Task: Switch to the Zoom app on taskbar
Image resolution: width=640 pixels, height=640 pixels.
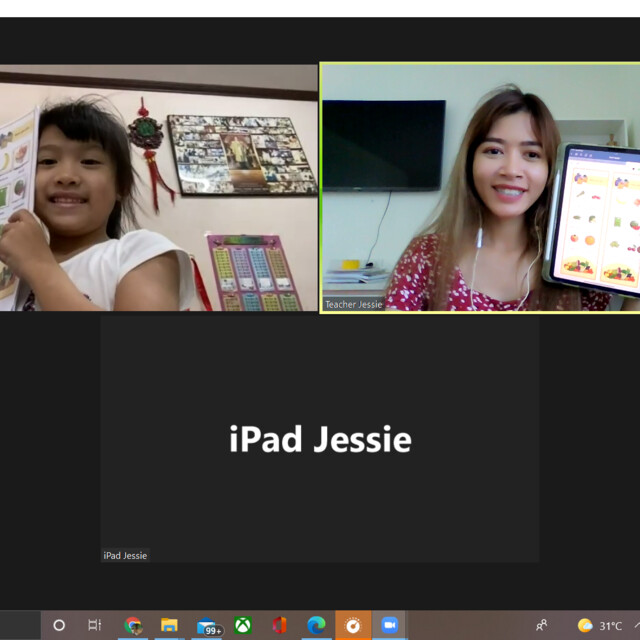Action: [x=389, y=625]
